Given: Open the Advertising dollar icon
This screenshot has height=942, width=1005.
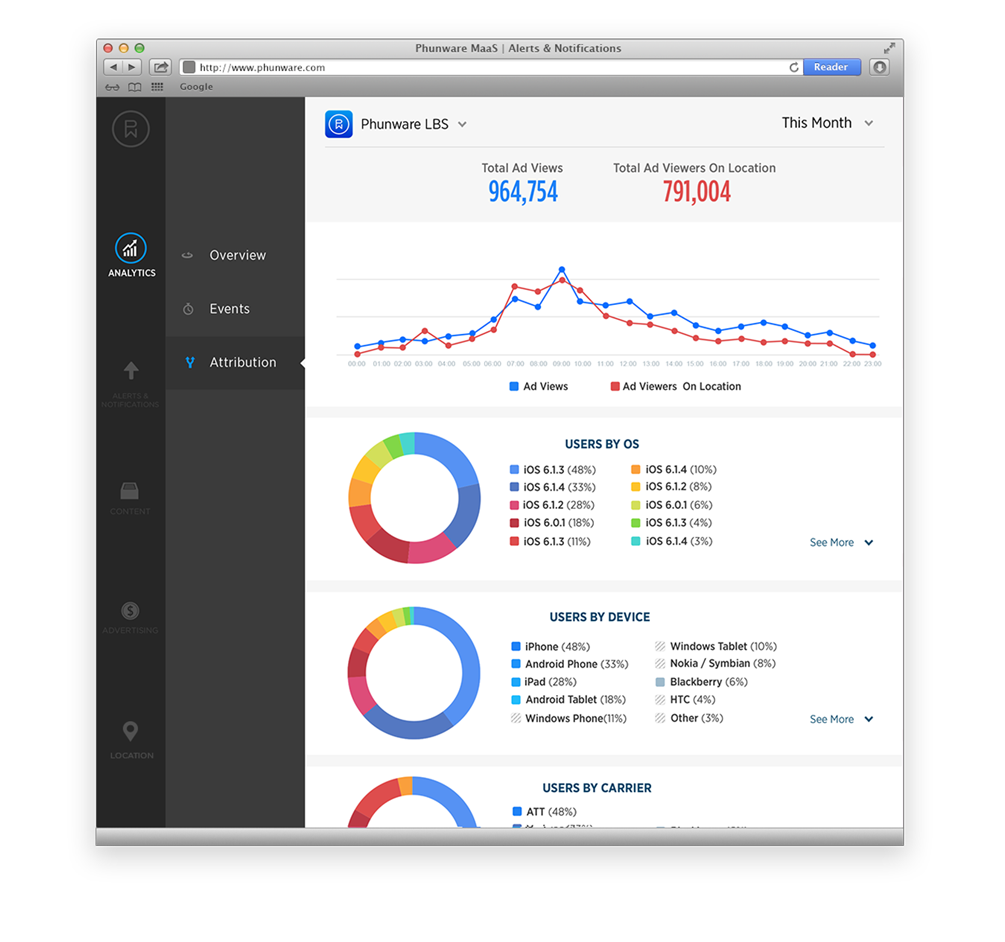Looking at the screenshot, I should [x=130, y=611].
